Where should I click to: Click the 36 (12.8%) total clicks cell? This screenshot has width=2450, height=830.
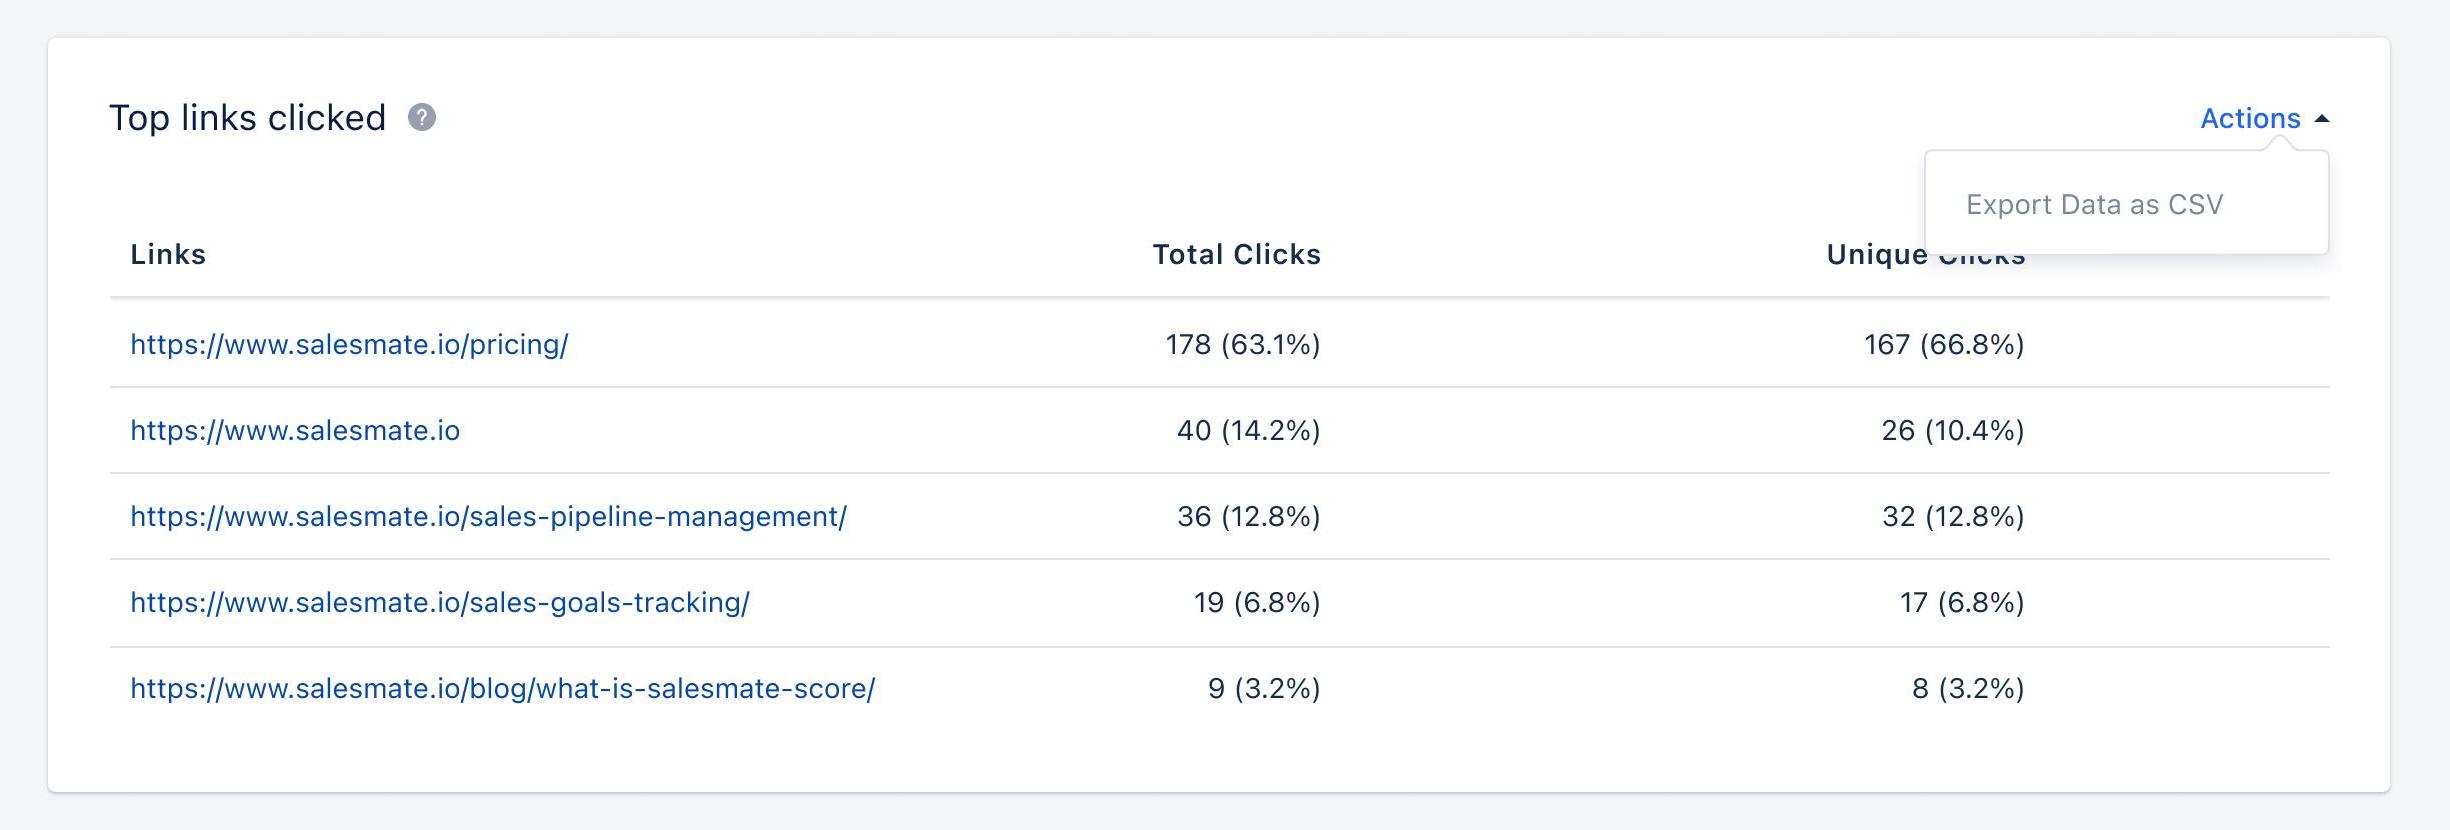[x=1249, y=516]
